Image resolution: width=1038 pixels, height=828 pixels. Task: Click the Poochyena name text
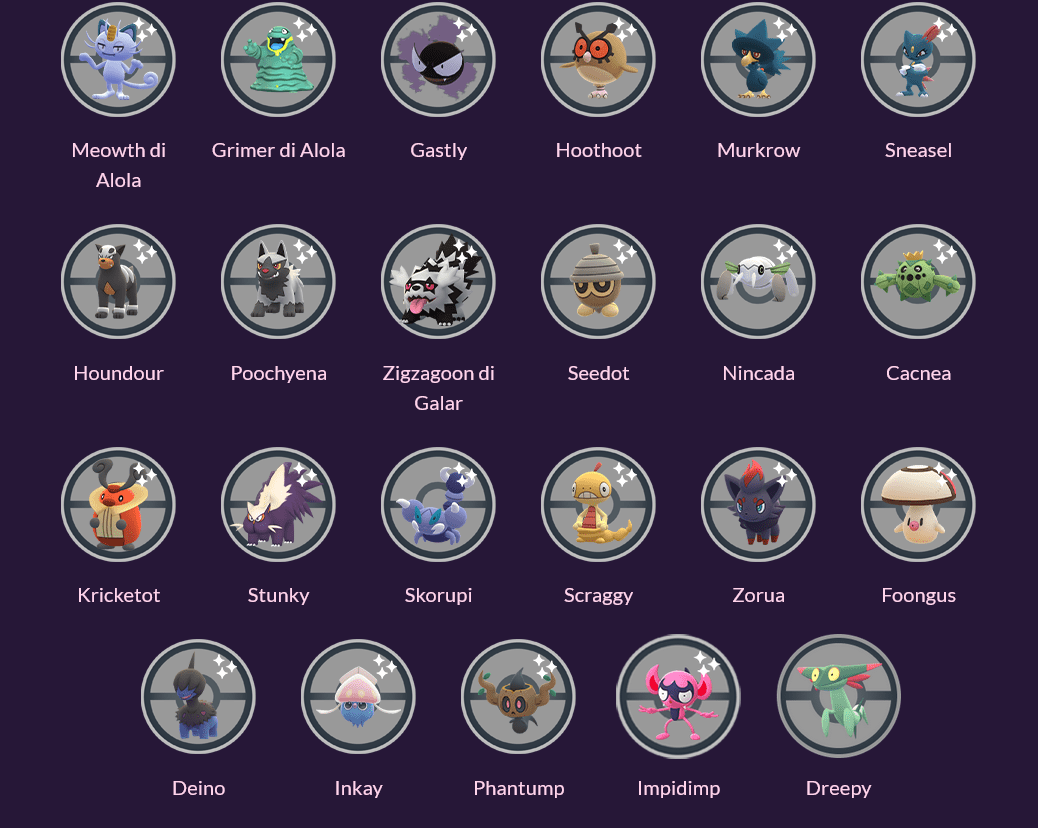279,373
